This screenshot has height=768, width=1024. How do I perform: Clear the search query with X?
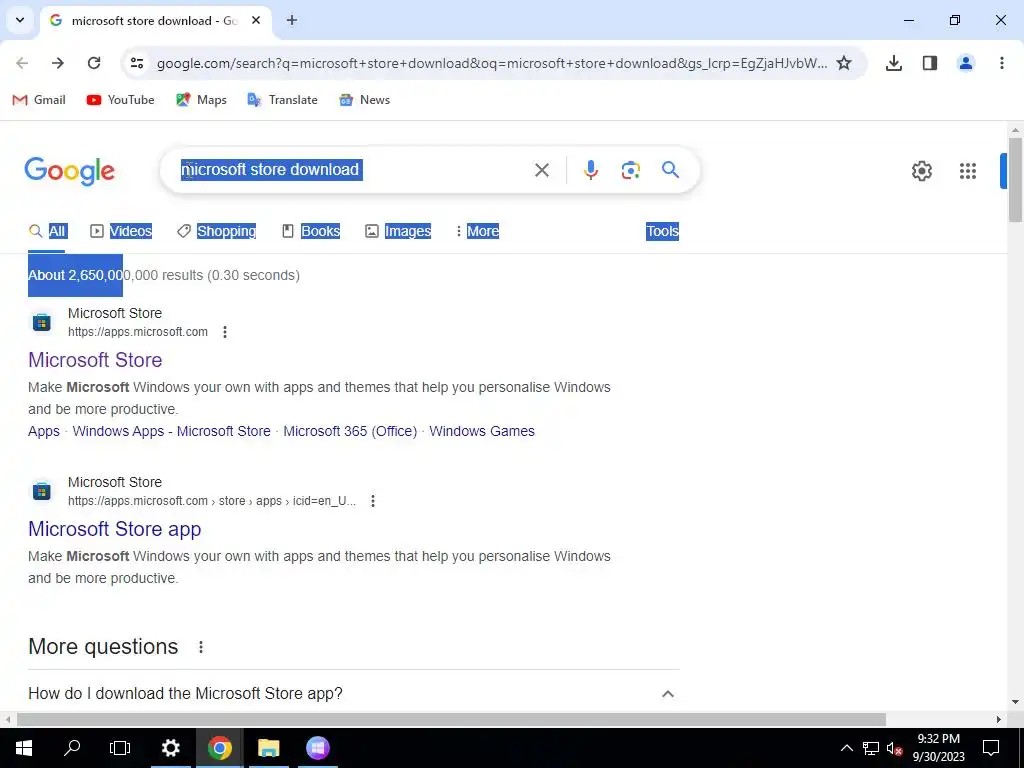pyautogui.click(x=541, y=170)
